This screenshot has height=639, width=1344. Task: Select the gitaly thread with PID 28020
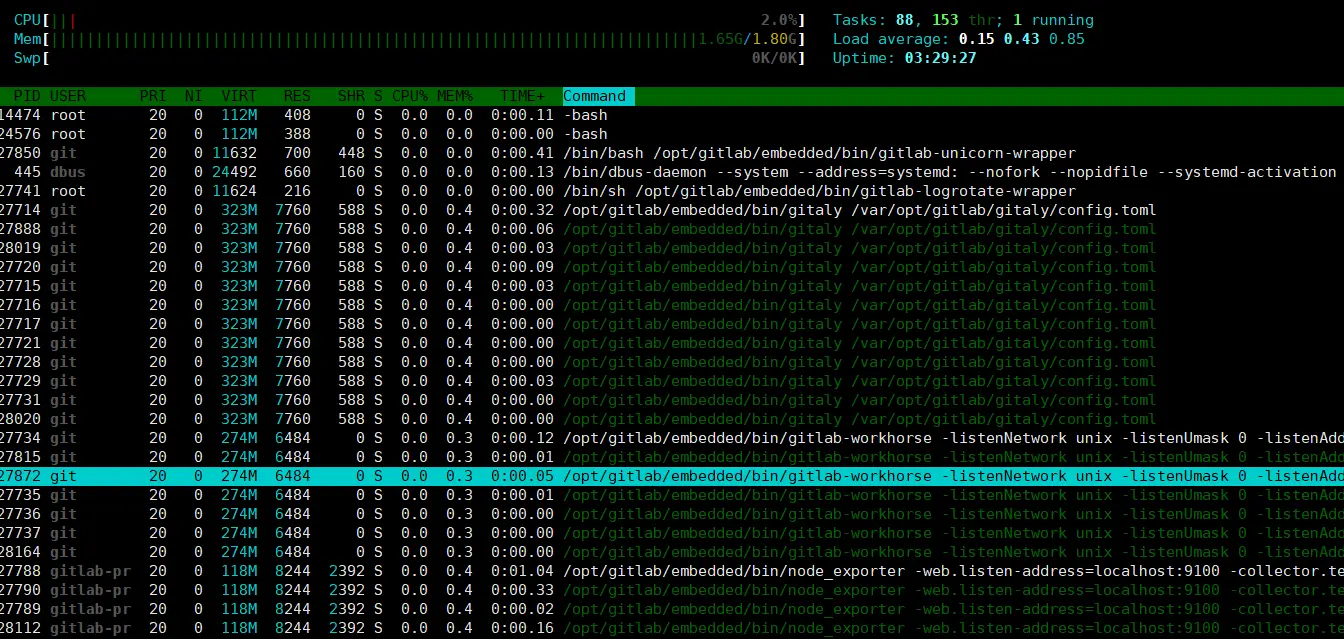point(672,419)
